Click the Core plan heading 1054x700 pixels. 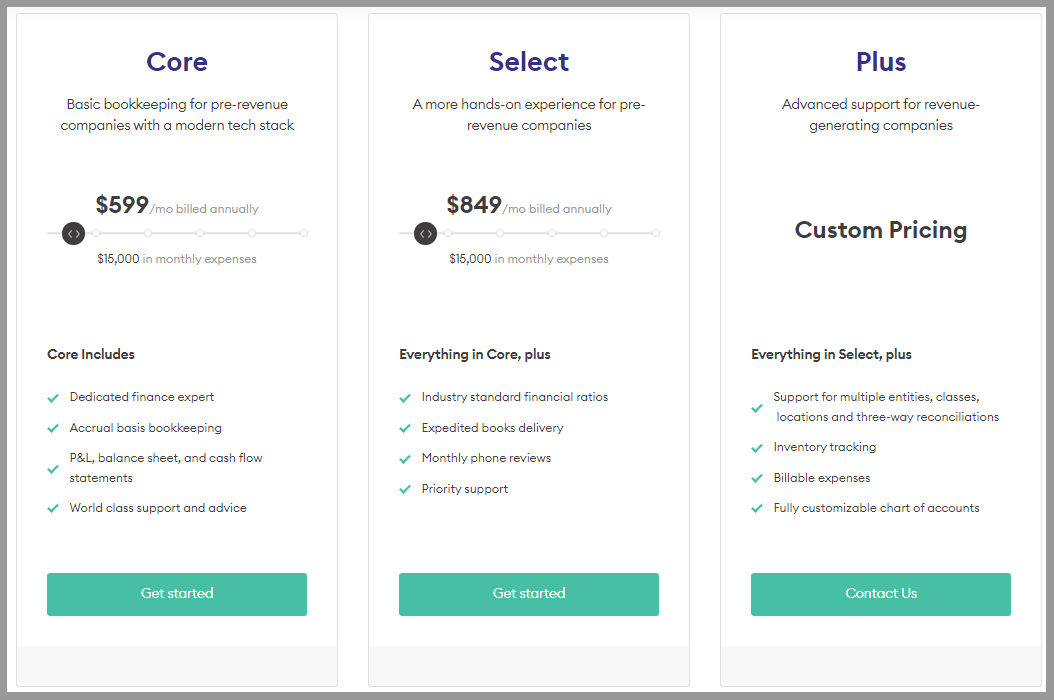[177, 62]
